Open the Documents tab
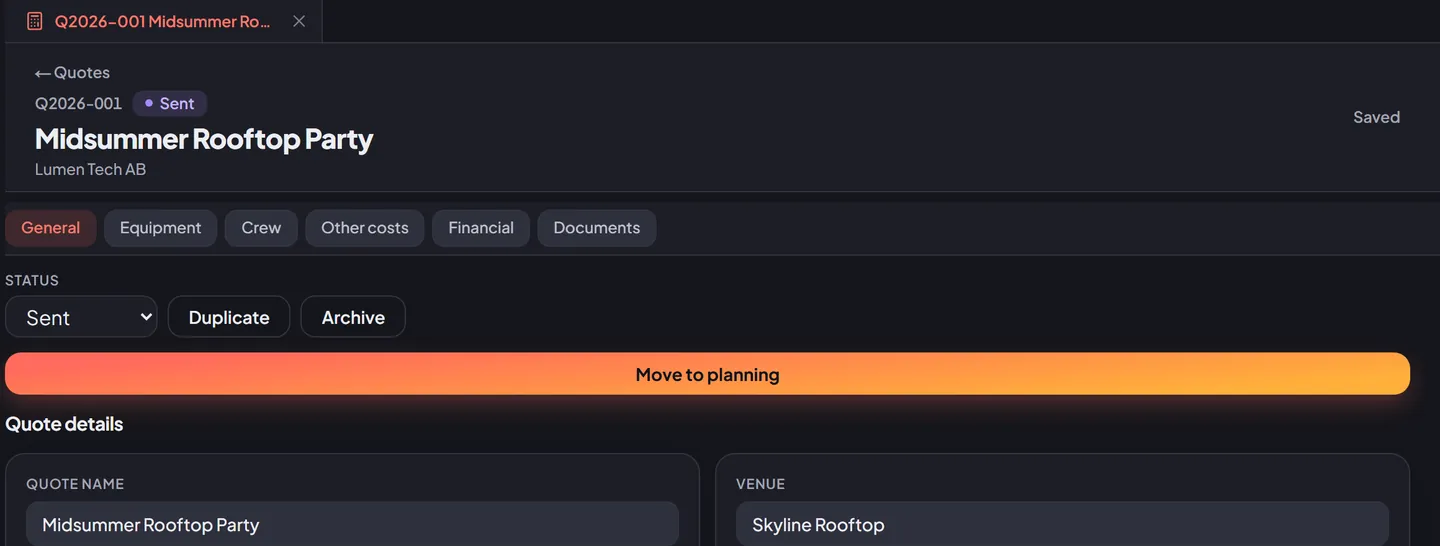 (x=597, y=228)
